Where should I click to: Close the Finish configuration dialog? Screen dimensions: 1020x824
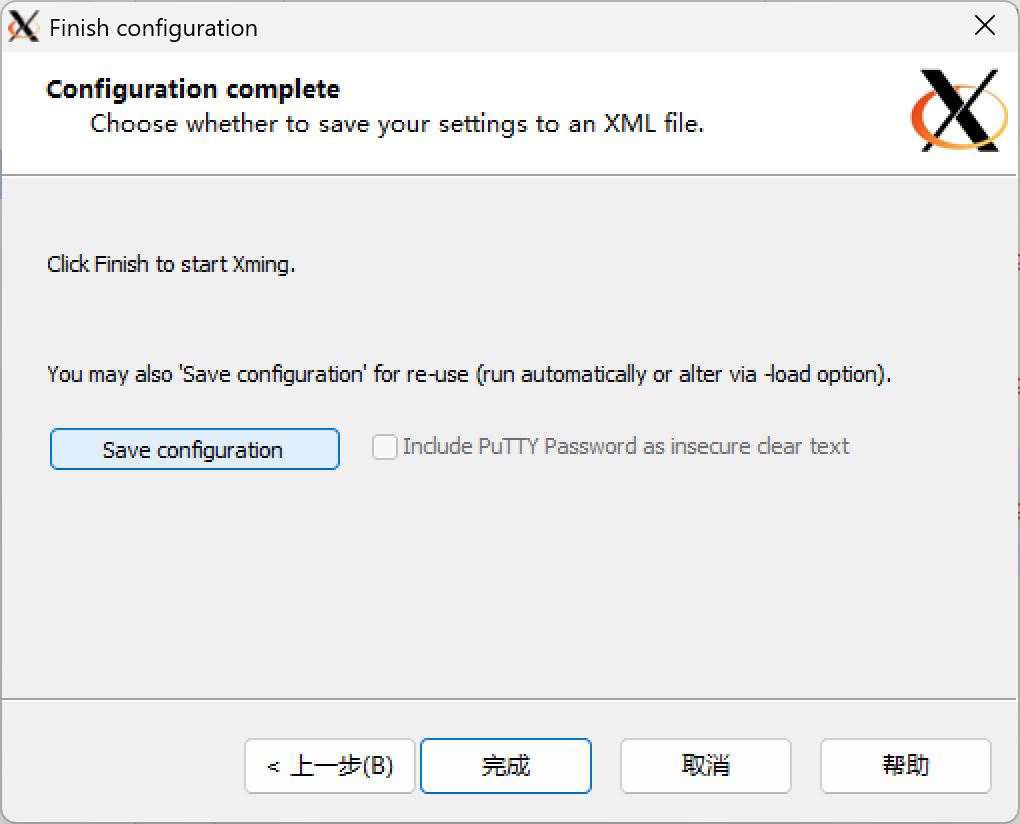(985, 27)
